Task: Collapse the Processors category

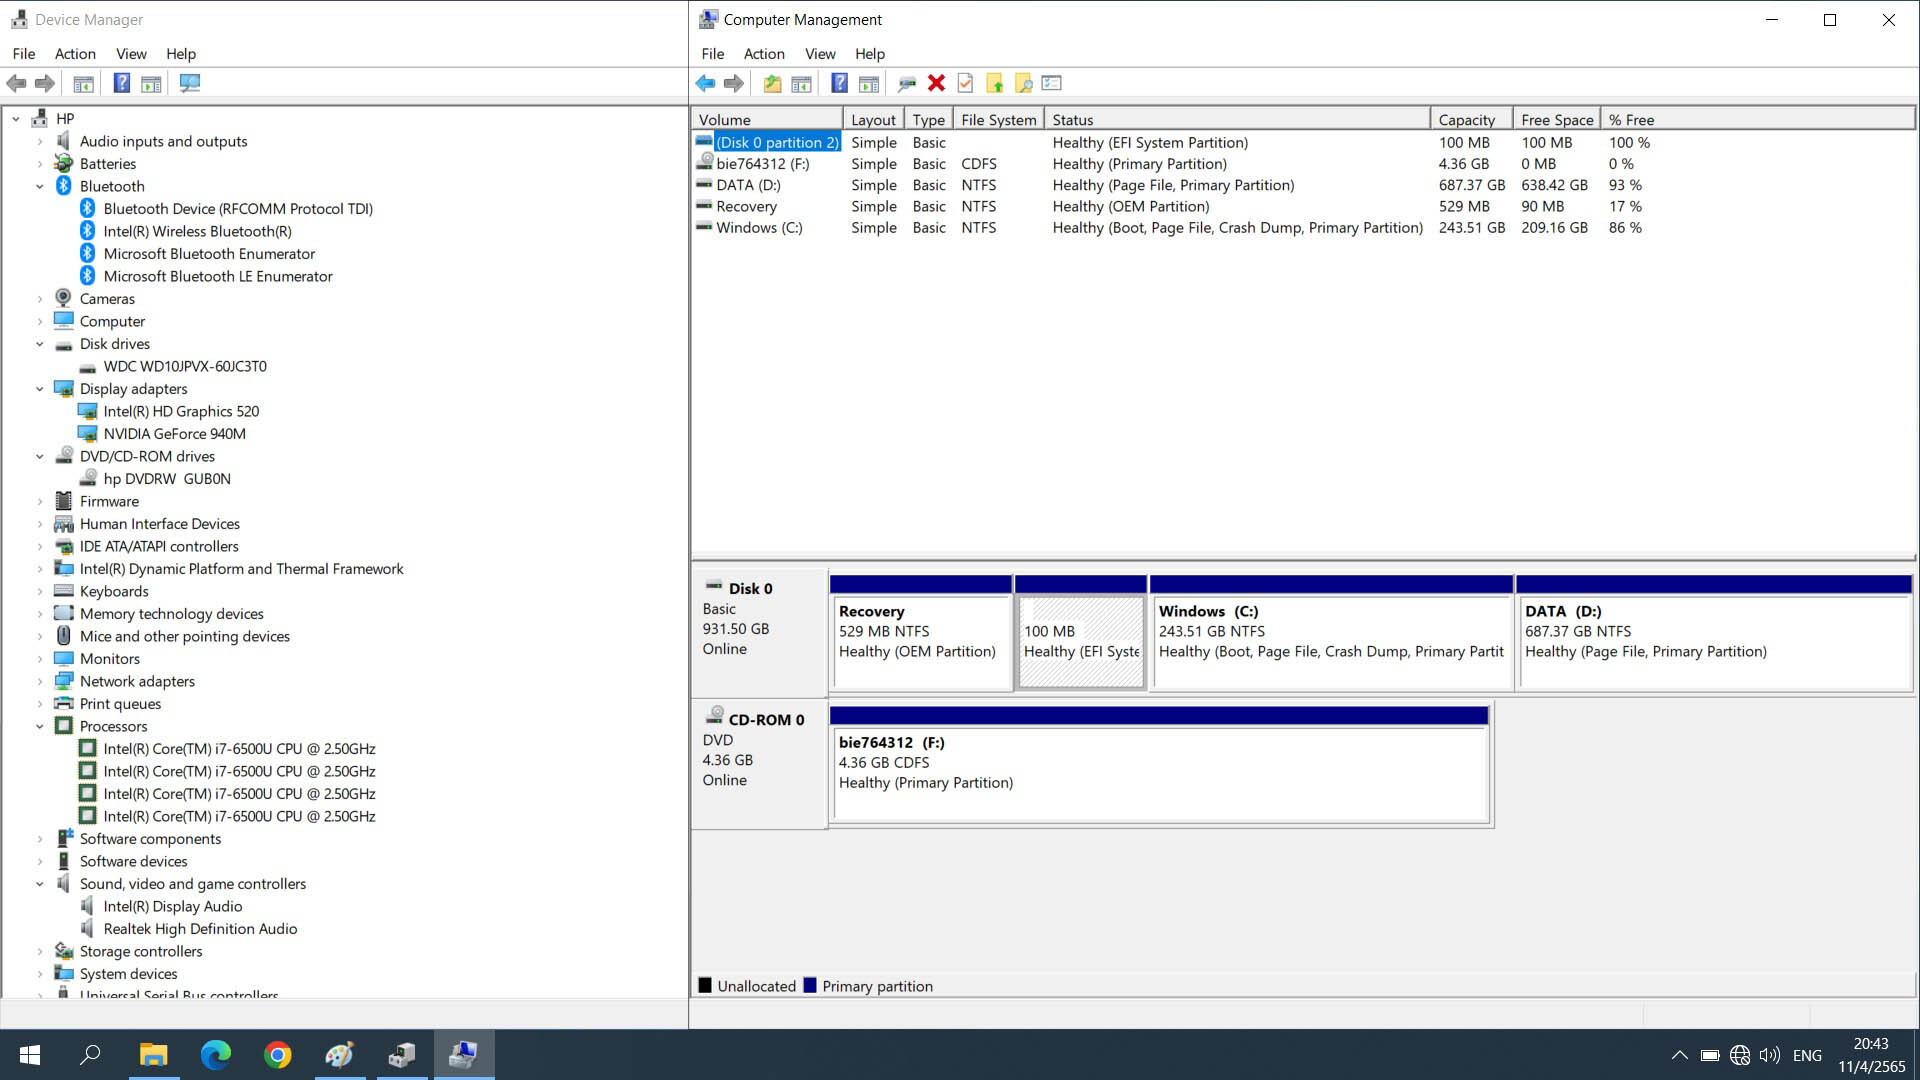Action: click(40, 727)
